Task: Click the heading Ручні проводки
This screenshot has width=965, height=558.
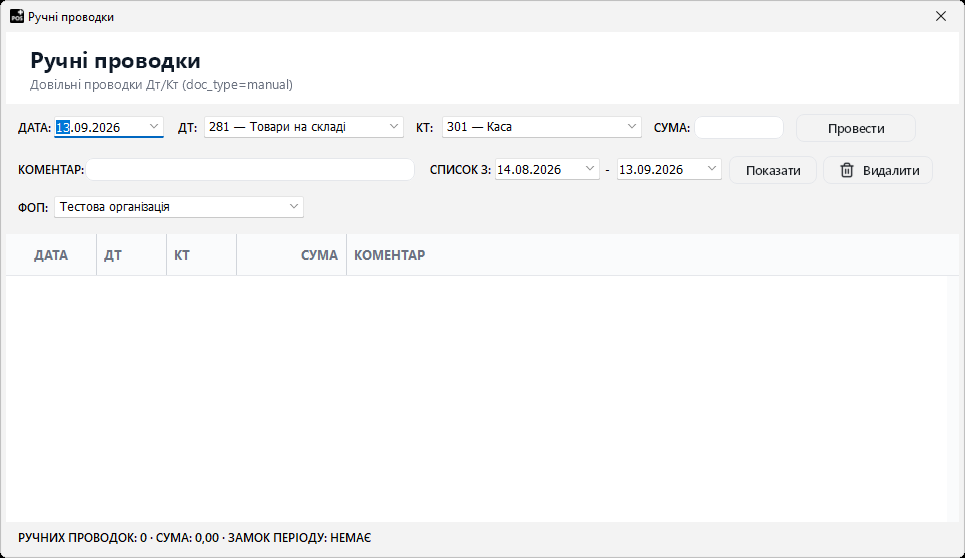Action: (x=115, y=61)
